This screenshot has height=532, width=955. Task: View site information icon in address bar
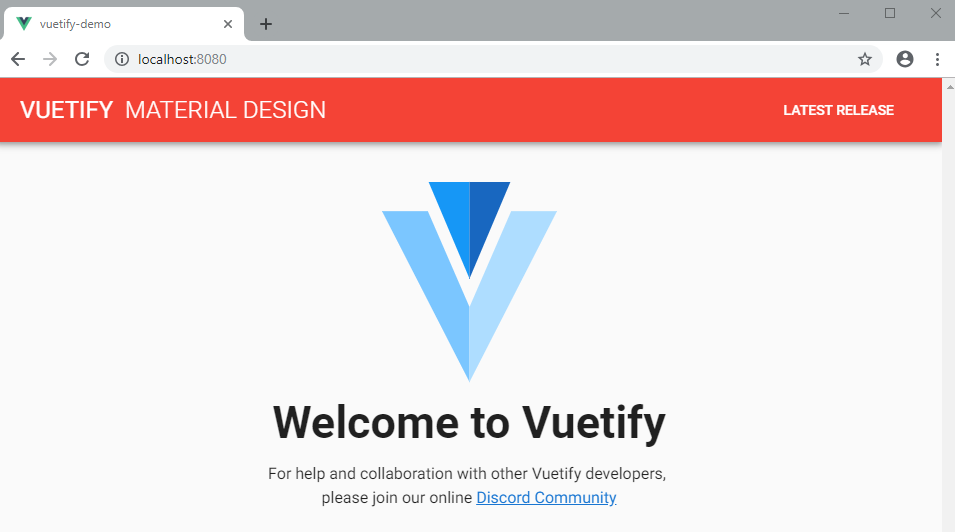pos(122,59)
